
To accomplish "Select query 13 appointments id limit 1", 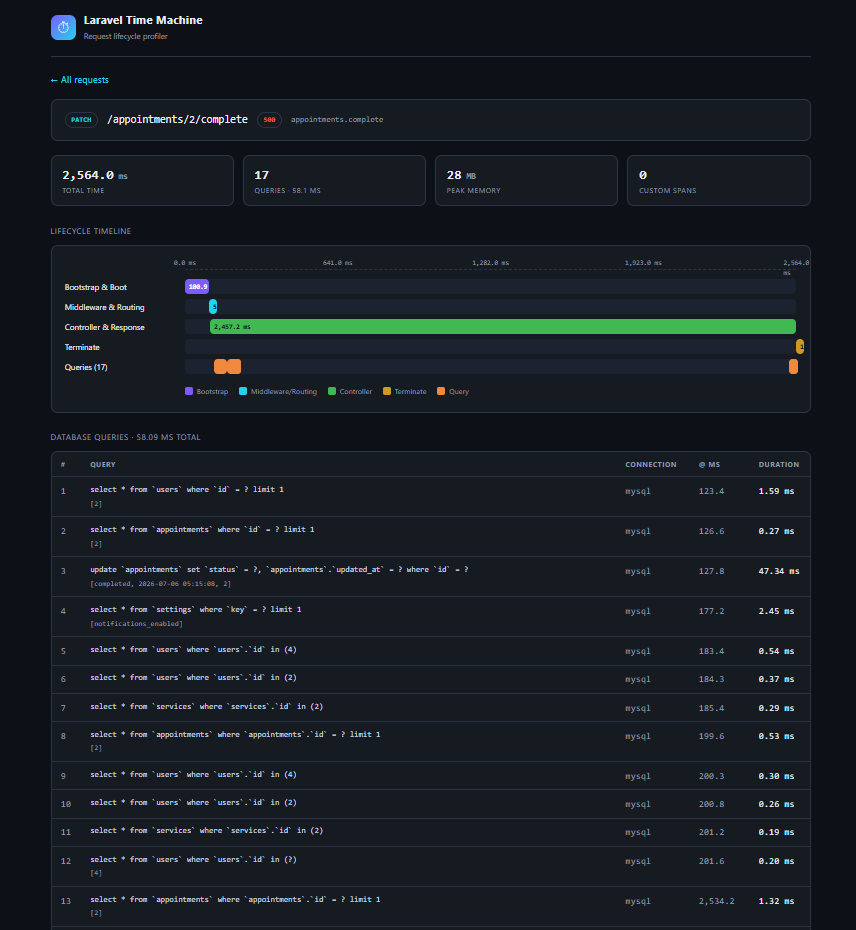I will coord(431,906).
